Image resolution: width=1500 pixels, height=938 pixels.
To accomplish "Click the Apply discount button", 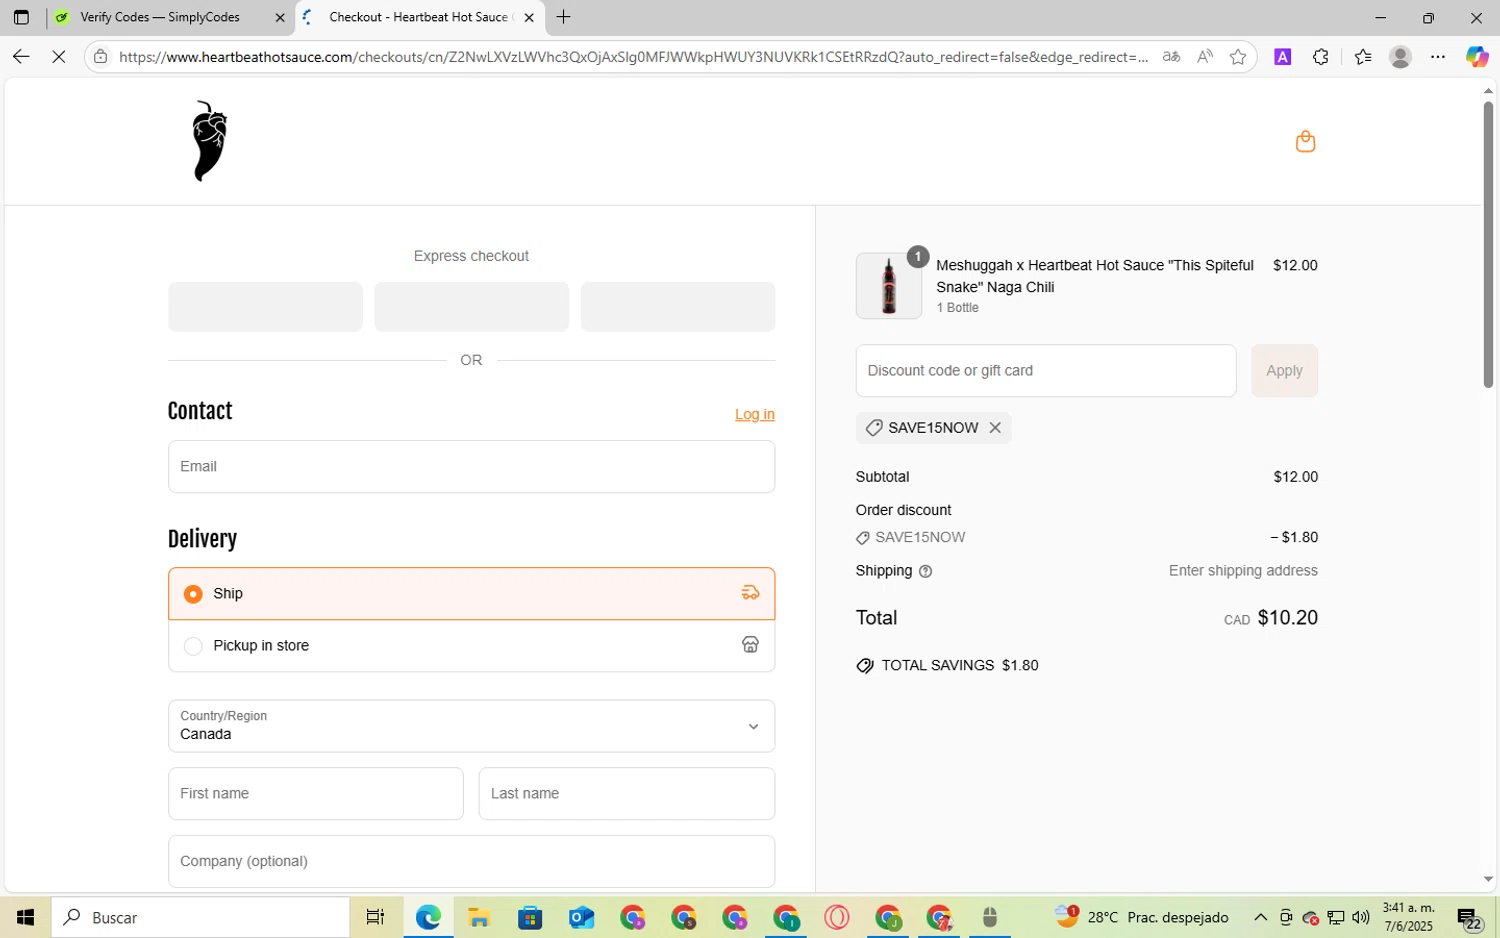I will pyautogui.click(x=1284, y=371).
